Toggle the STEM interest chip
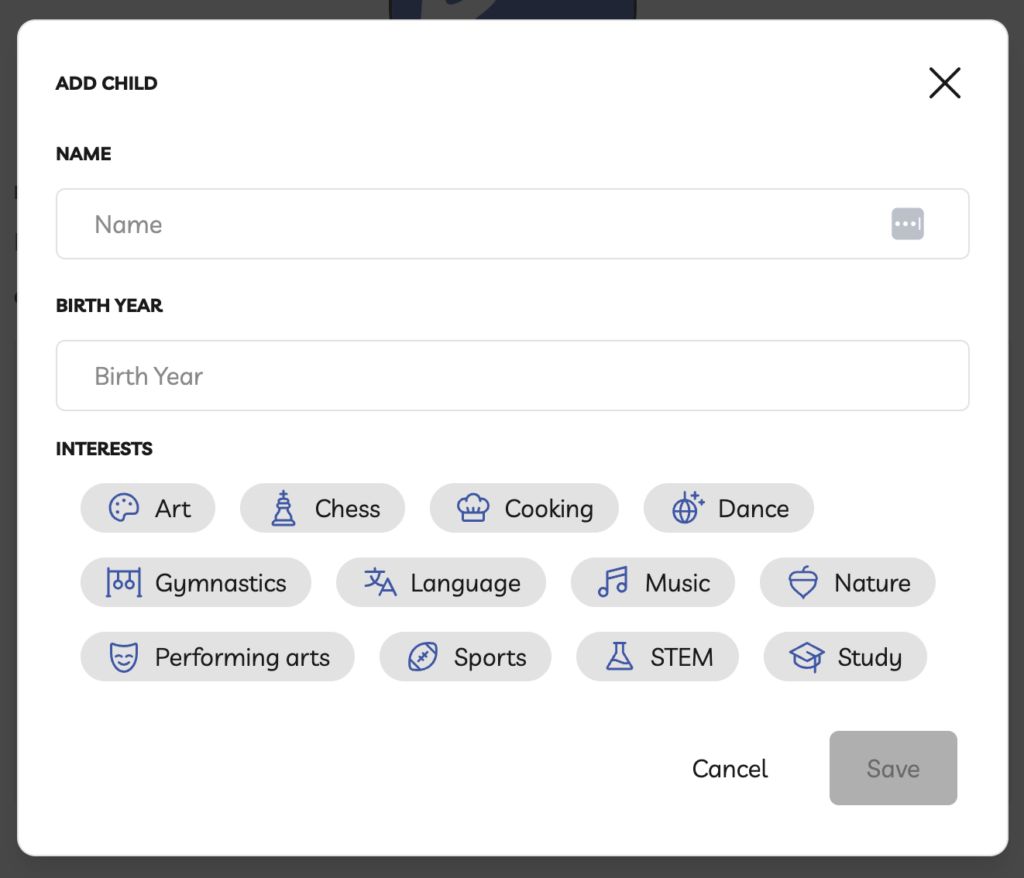The image size is (1024, 878). (657, 657)
